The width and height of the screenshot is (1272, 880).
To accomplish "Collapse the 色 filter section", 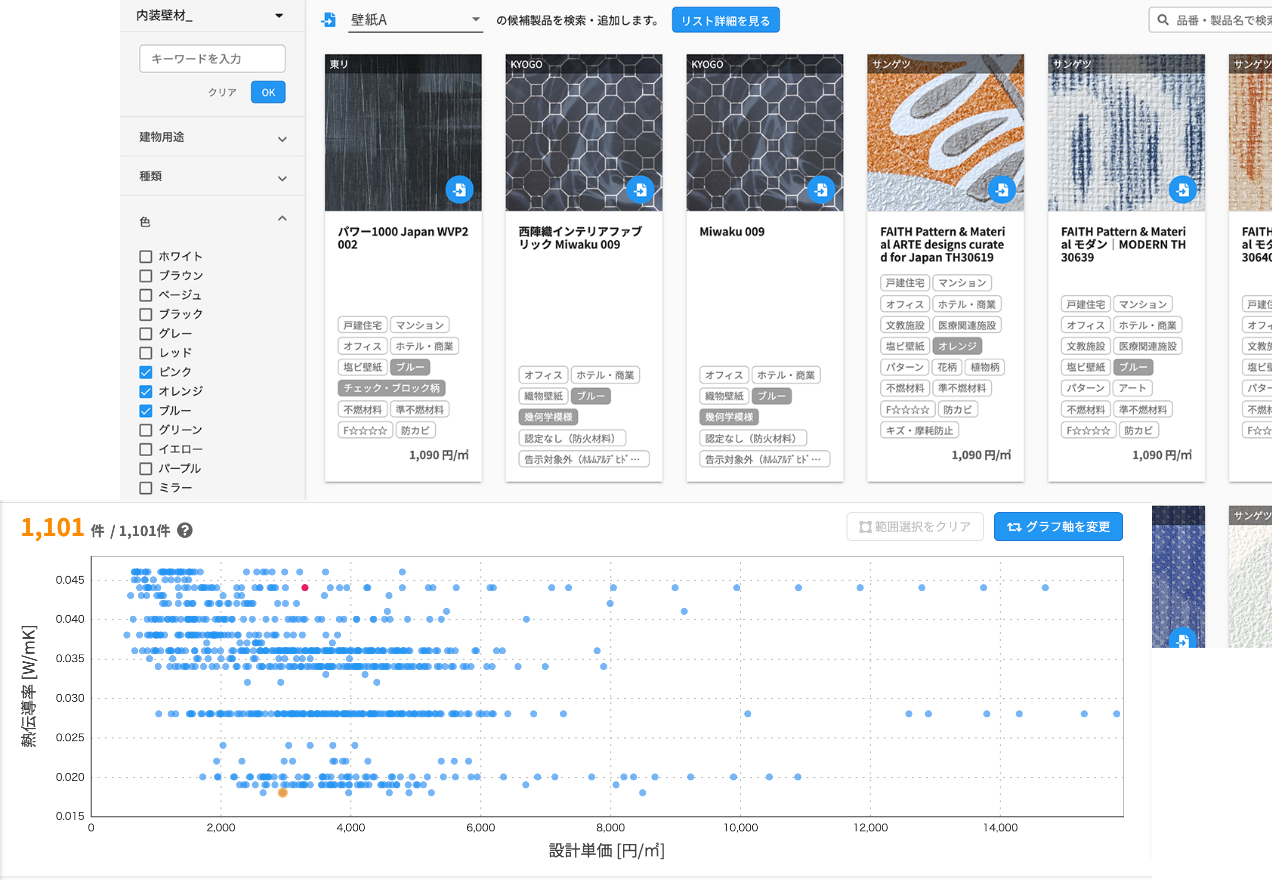I will coord(212,219).
